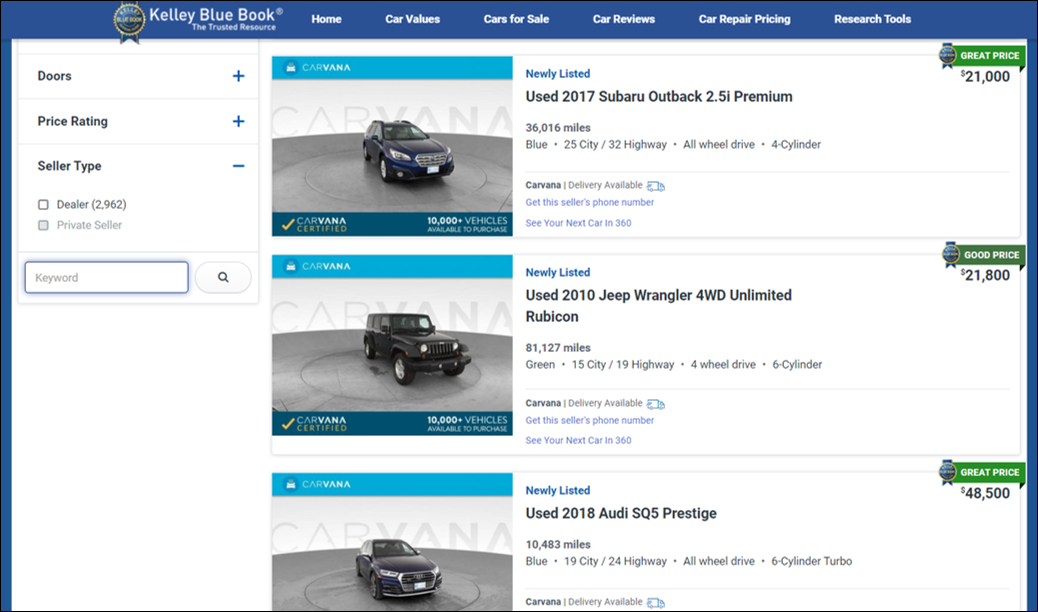Click See Your Next Car In 360 for Subaru
1038x612 pixels.
click(x=579, y=223)
